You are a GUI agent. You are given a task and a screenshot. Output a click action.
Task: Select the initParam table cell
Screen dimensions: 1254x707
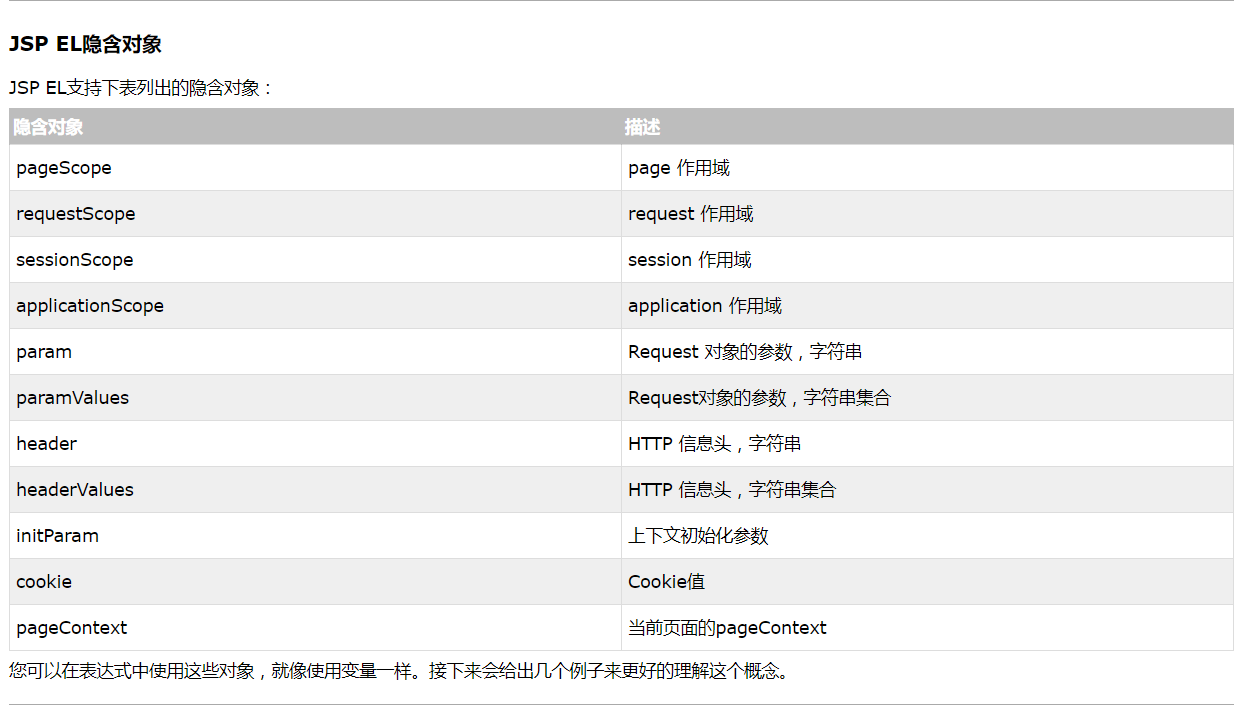[x=58, y=536]
